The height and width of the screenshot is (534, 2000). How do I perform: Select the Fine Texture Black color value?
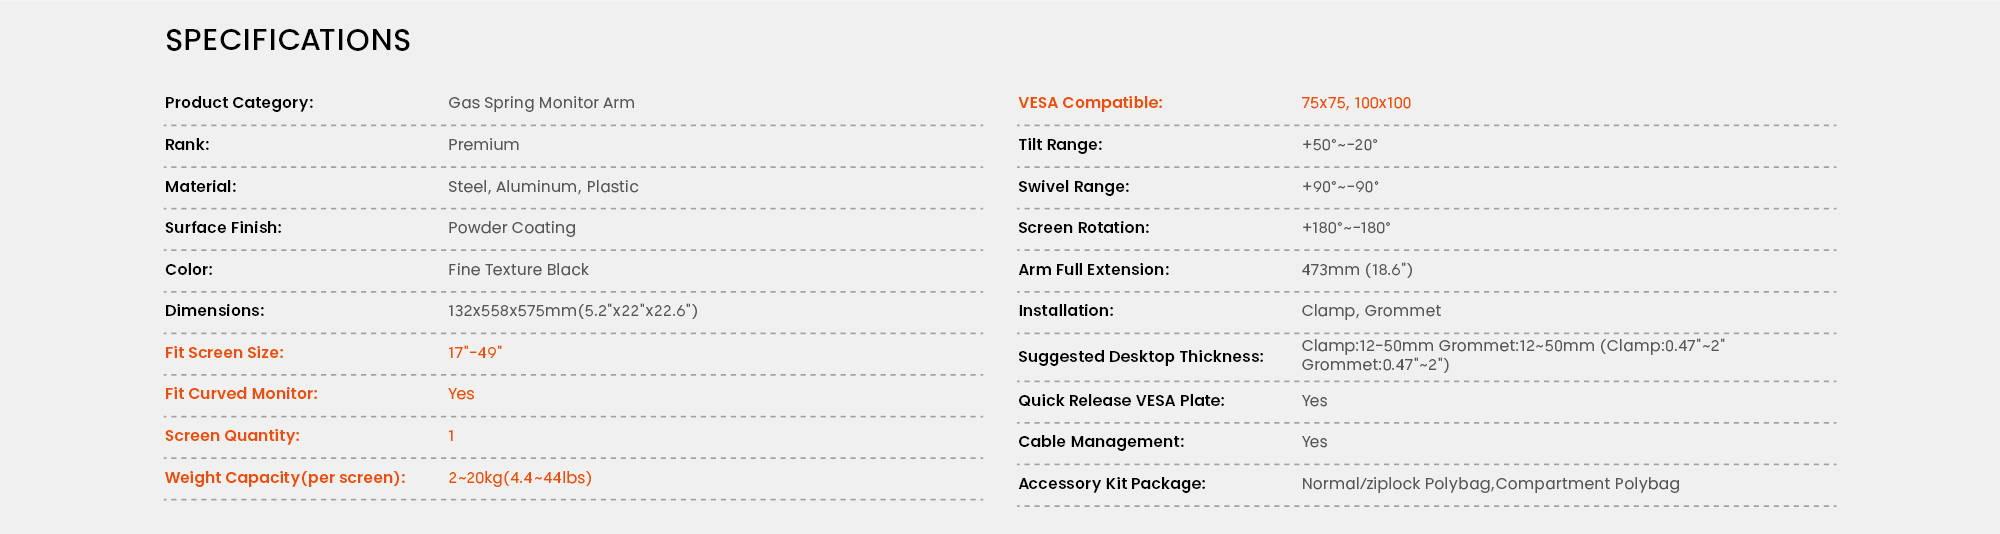518,270
